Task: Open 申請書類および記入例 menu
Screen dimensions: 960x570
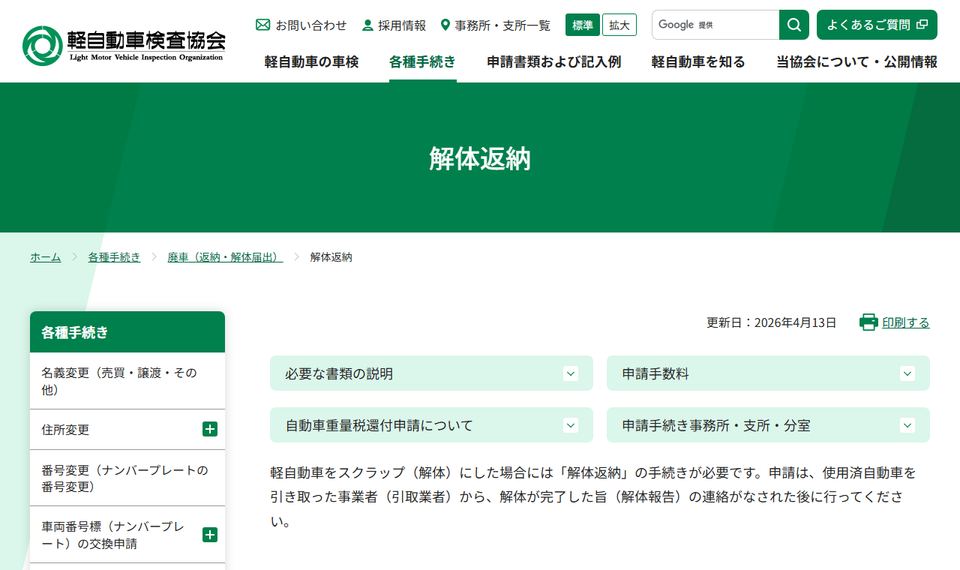Action: pyautogui.click(x=553, y=62)
